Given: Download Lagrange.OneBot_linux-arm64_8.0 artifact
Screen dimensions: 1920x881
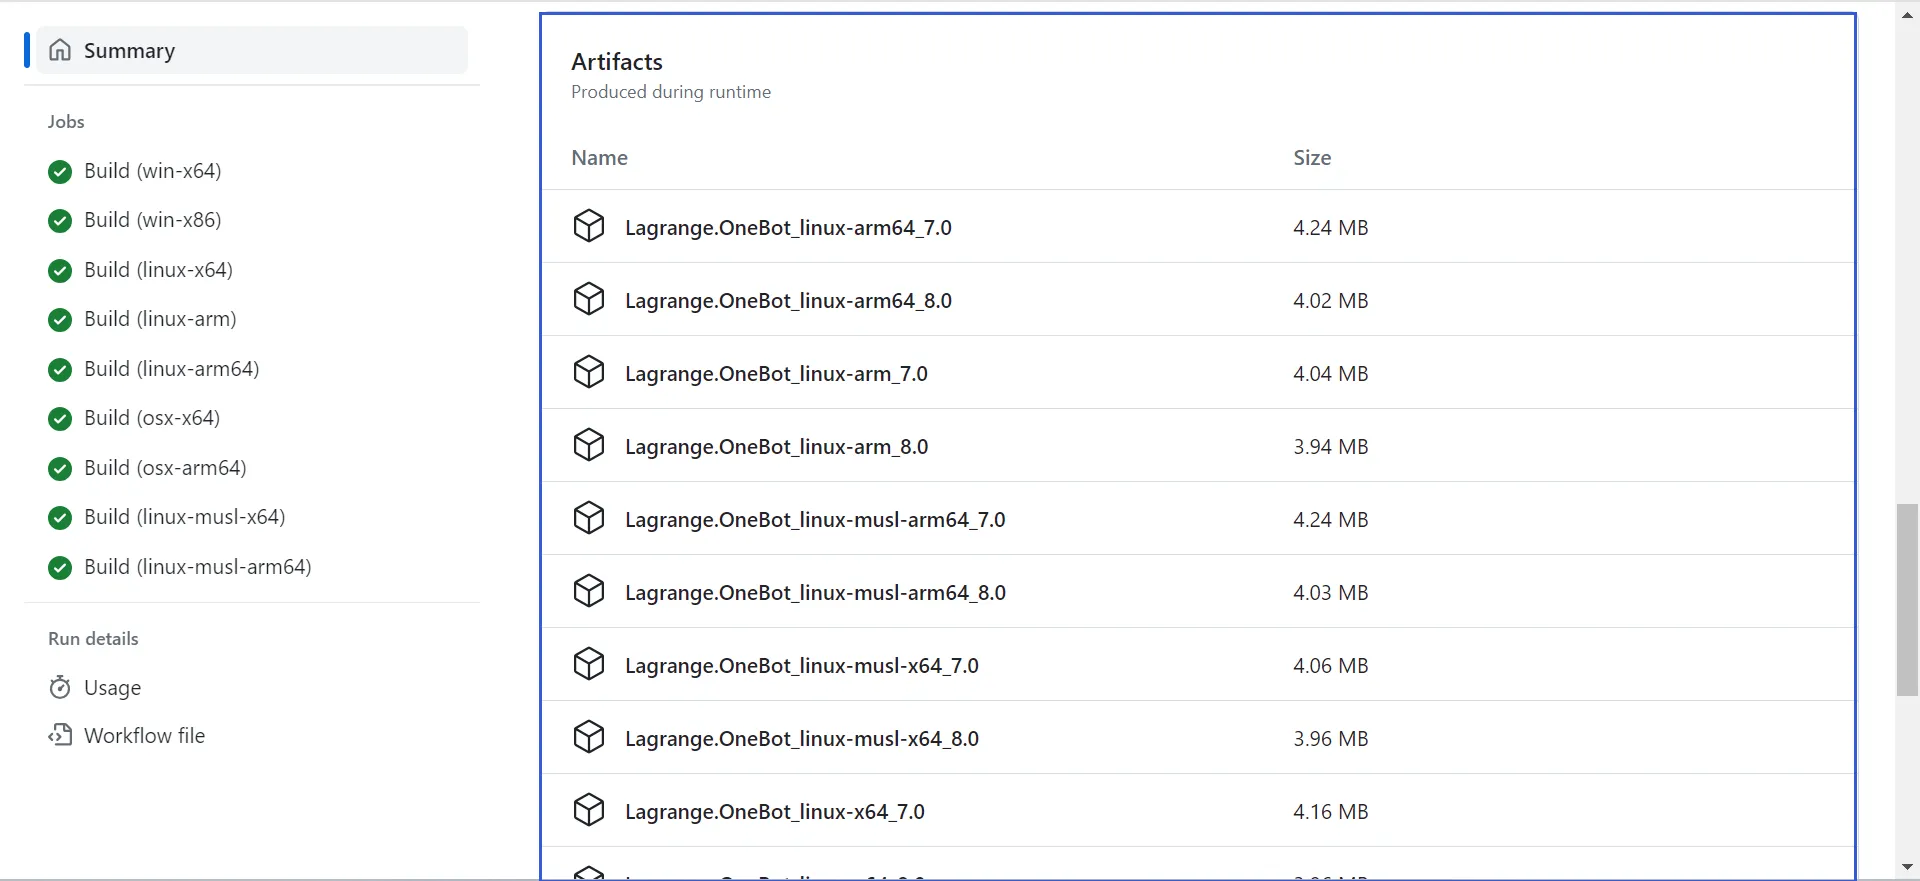Looking at the screenshot, I should coord(788,301).
